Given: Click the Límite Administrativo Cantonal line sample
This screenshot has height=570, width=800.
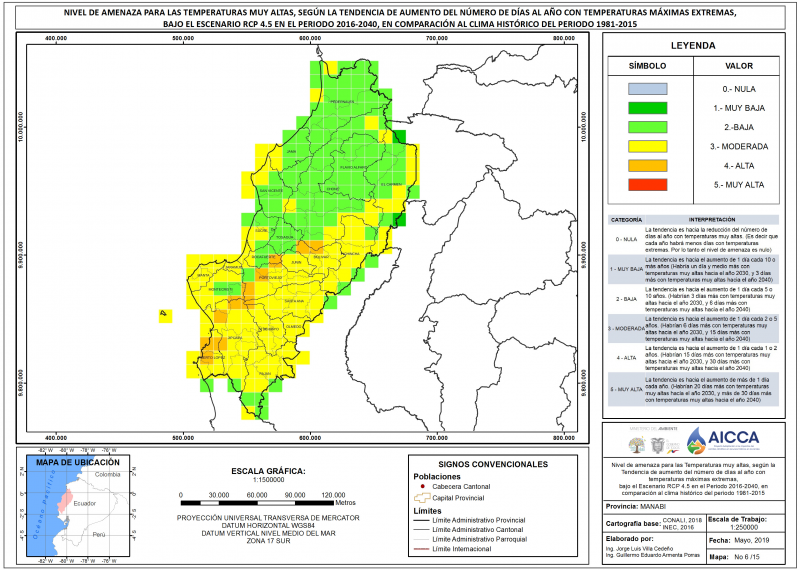Looking at the screenshot, I should coord(421,530).
